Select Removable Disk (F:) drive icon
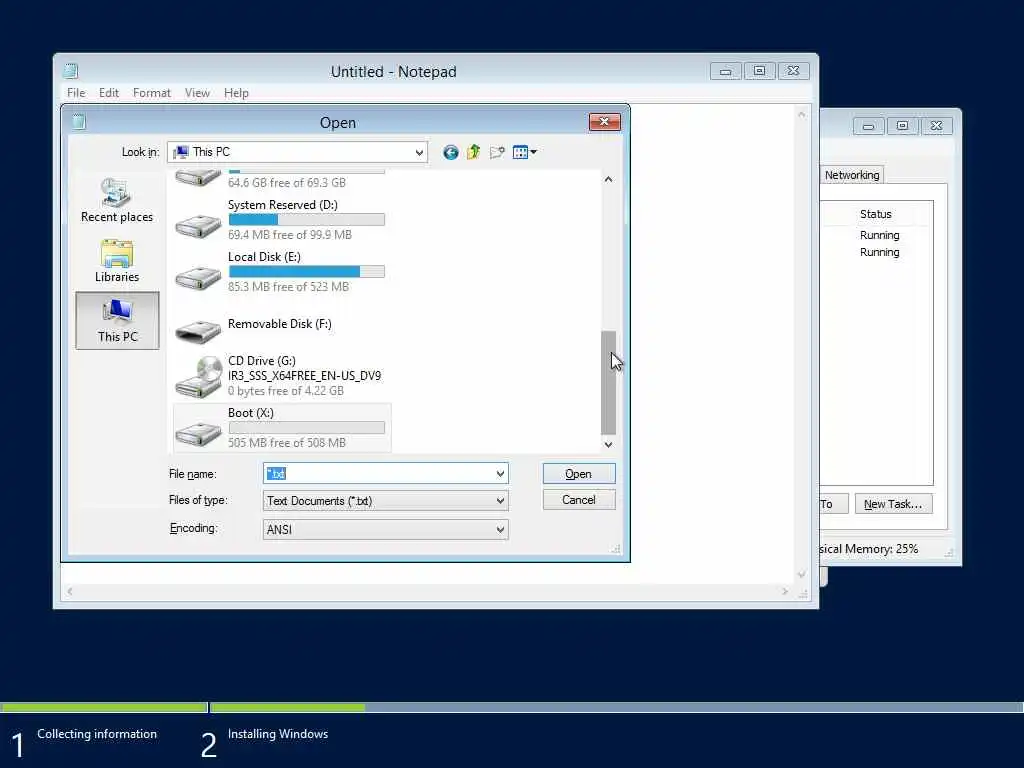 click(198, 330)
